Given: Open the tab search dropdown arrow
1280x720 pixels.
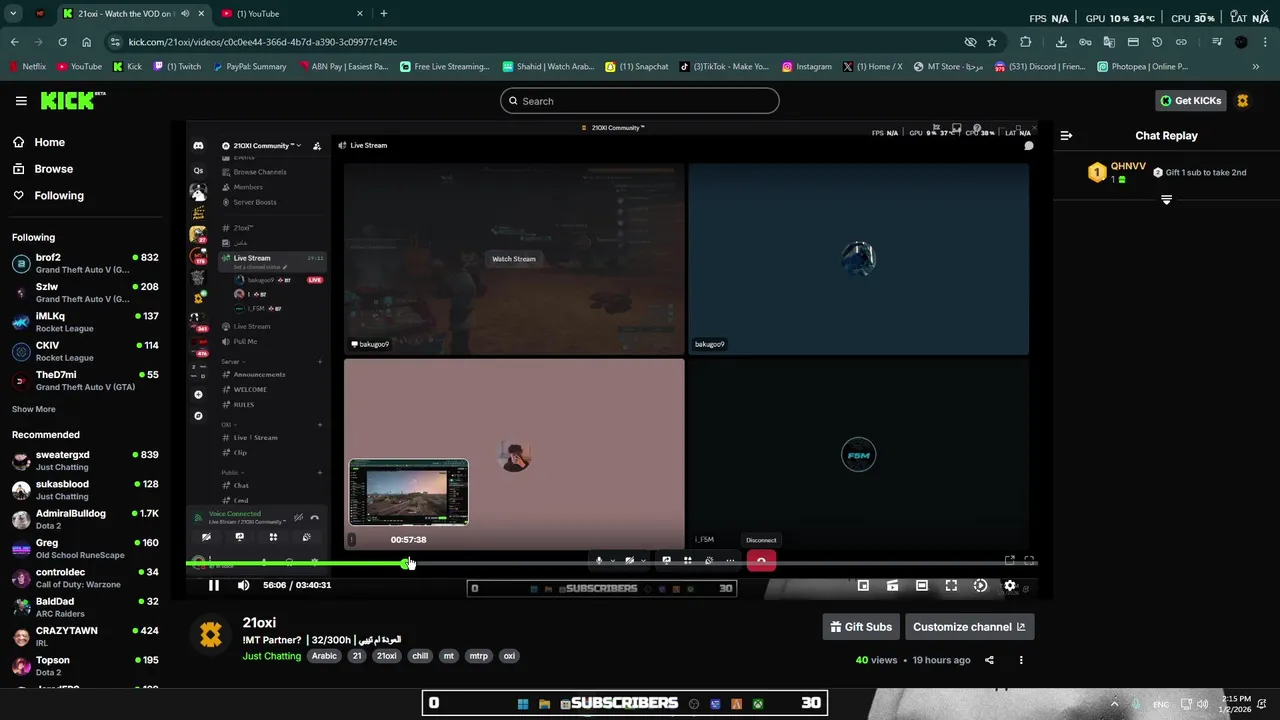Looking at the screenshot, I should pyautogui.click(x=13, y=14).
